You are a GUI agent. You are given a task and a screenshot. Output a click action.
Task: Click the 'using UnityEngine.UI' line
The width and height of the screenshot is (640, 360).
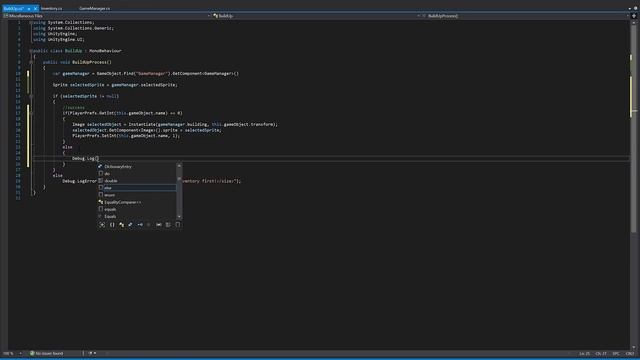pyautogui.click(x=59, y=40)
